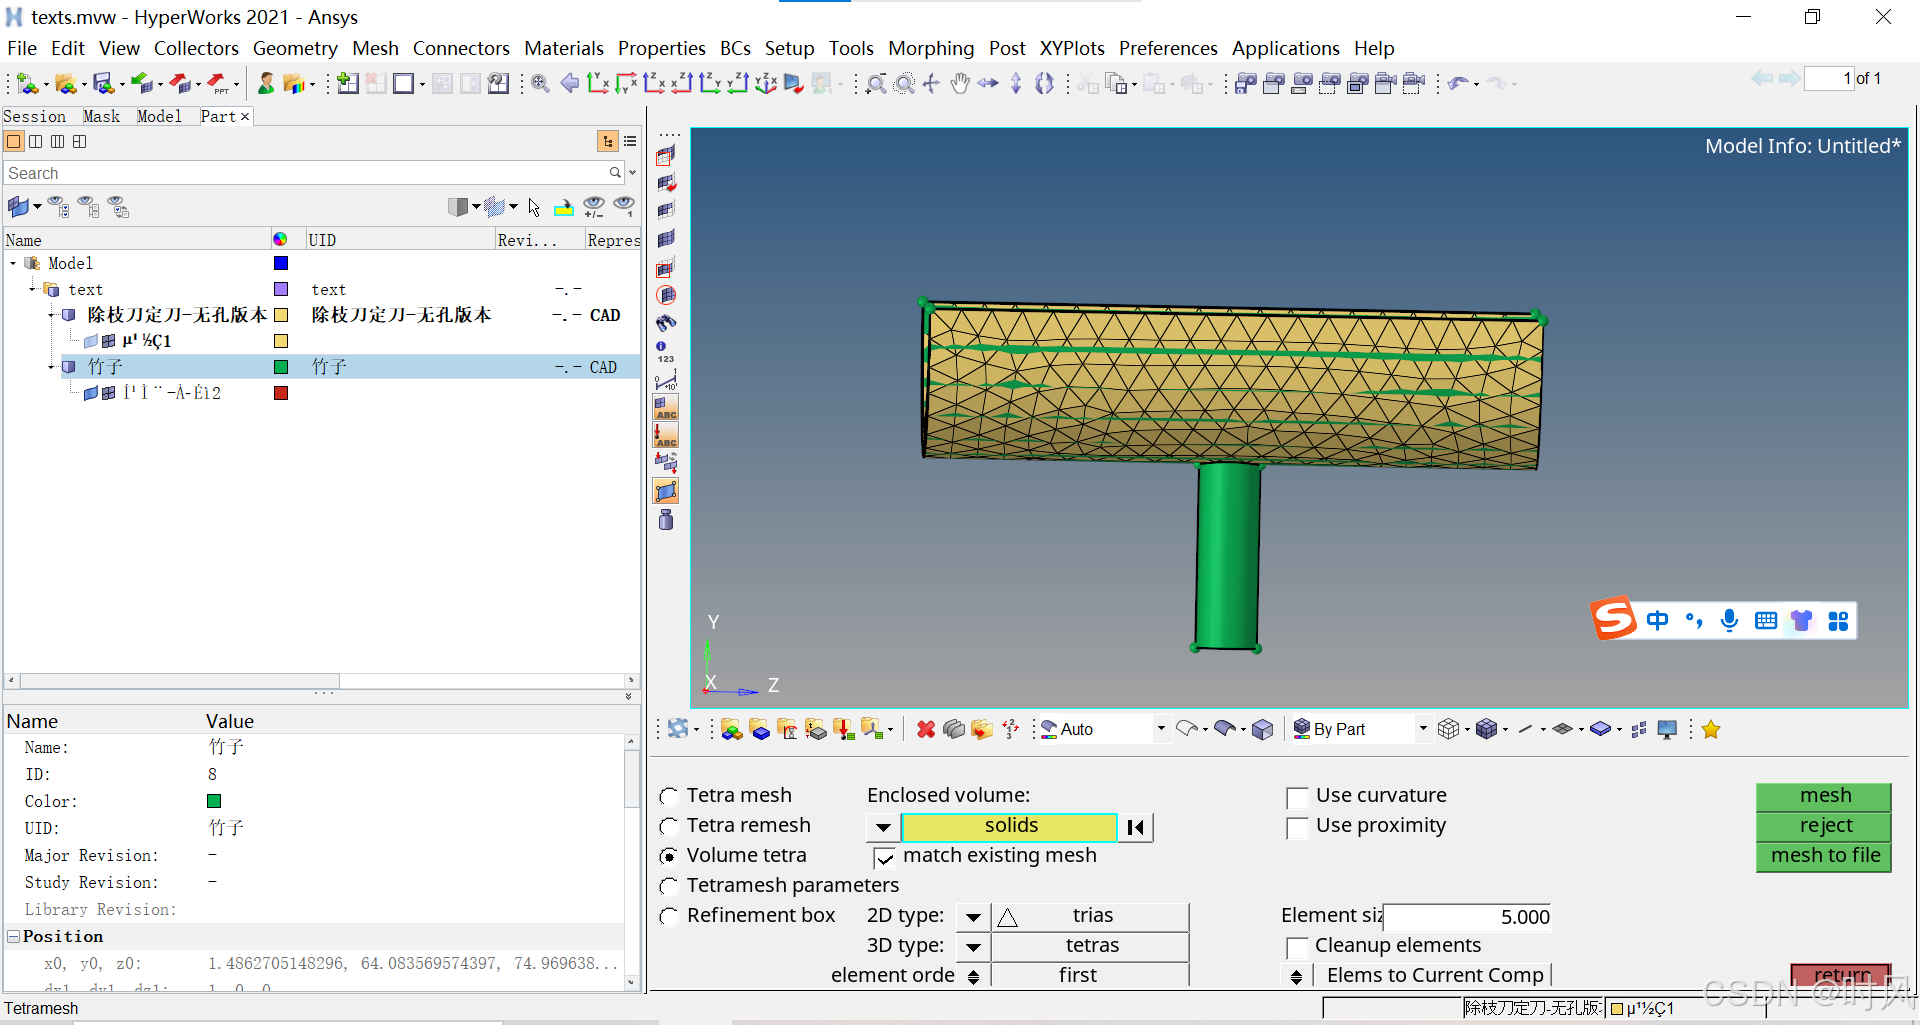Screen dimensions: 1920x1025
Task: Click the horizontal rotate arrows icon
Action: coord(988,84)
